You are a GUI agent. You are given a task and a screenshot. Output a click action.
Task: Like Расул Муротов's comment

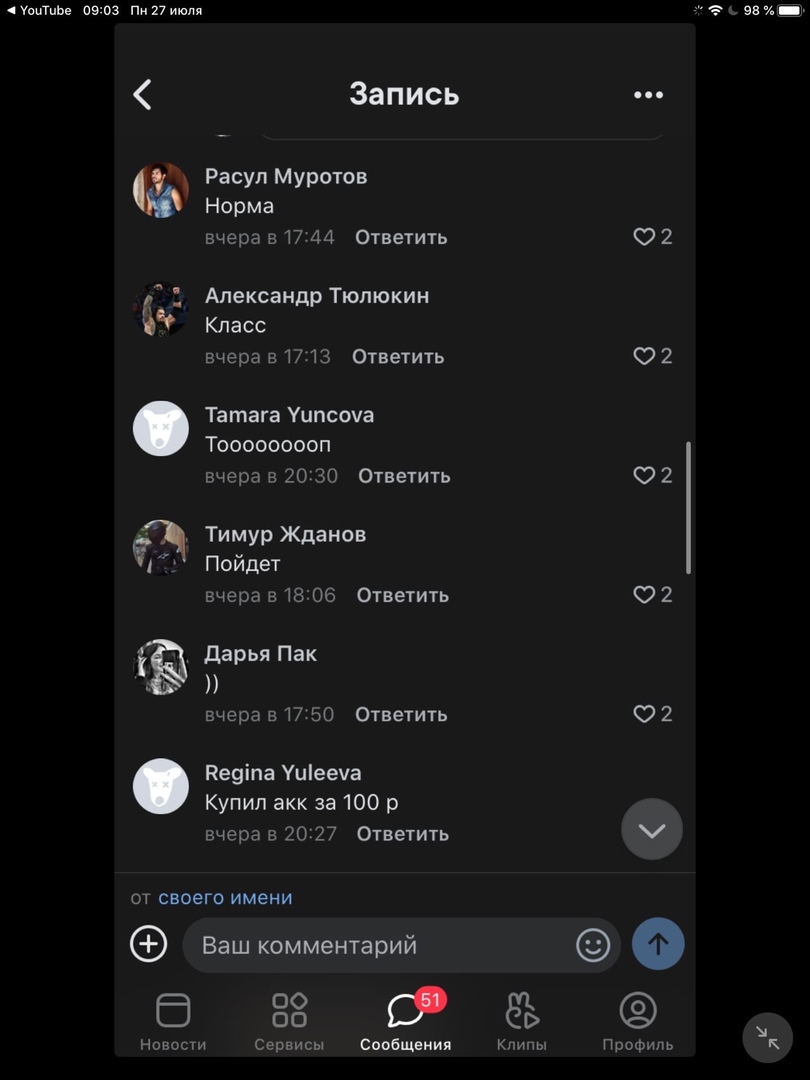pyautogui.click(x=644, y=237)
